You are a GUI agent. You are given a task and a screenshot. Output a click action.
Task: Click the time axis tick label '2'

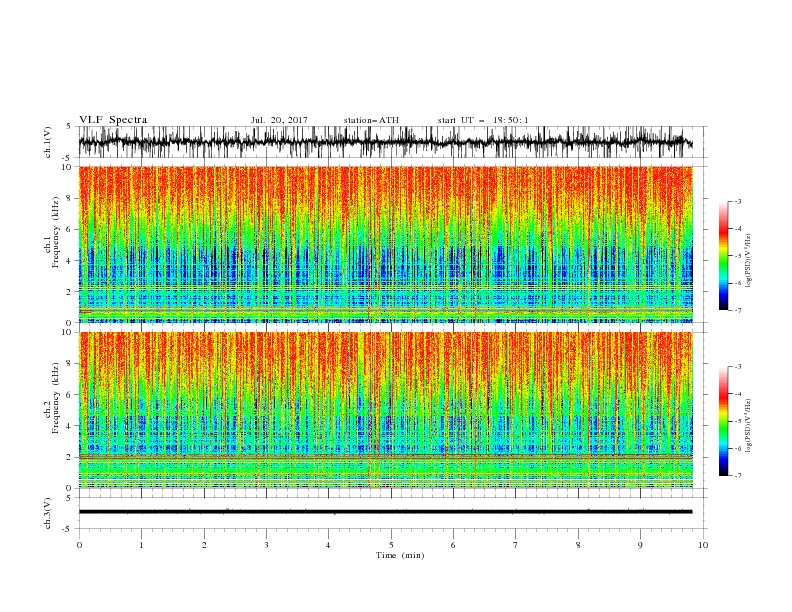[x=204, y=545]
